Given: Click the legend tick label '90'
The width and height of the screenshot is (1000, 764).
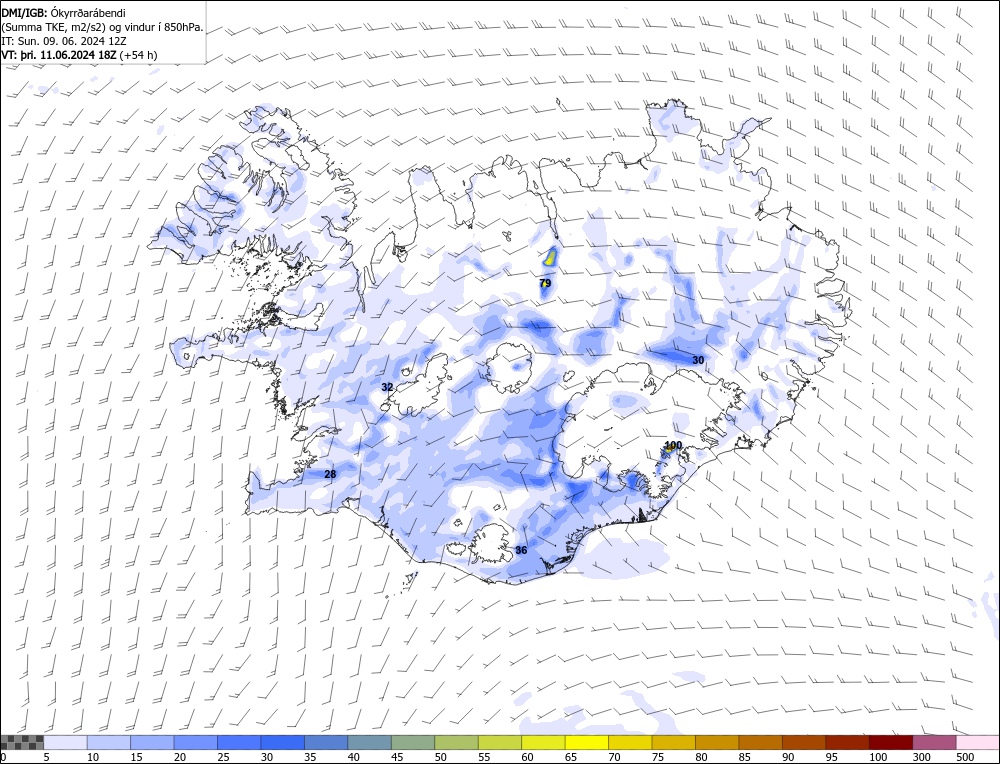Looking at the screenshot, I should click(788, 757).
